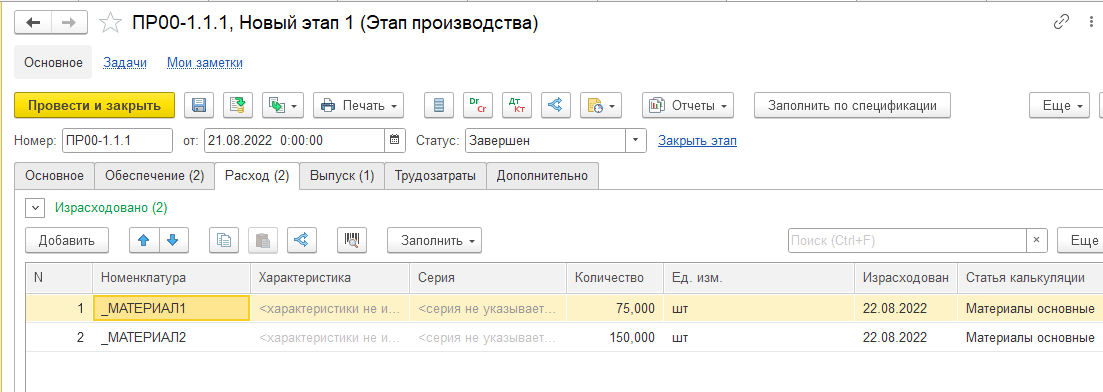Copy rows icon in table toolbar
Screen dimensions: 1103x392
pos(224,240)
